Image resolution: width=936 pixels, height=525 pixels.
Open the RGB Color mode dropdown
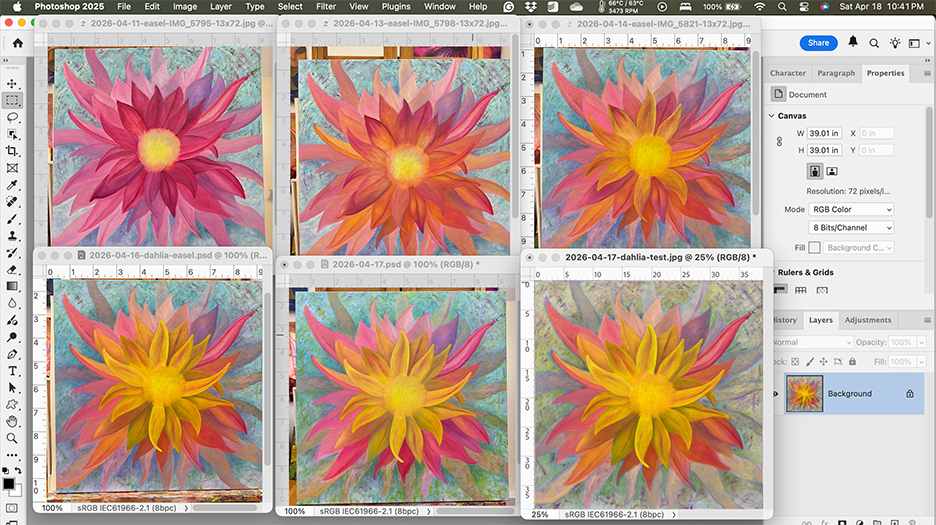tap(851, 209)
